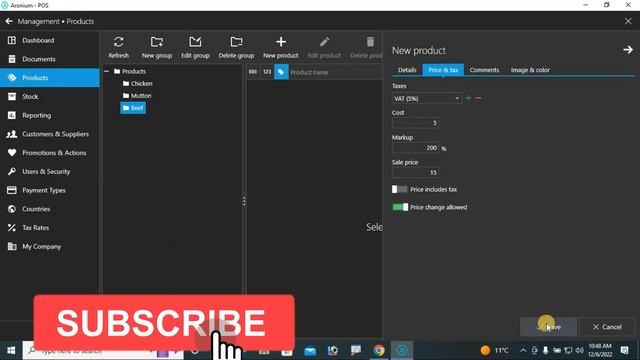Select the Chicken group
The width and height of the screenshot is (640, 360).
tap(138, 84)
